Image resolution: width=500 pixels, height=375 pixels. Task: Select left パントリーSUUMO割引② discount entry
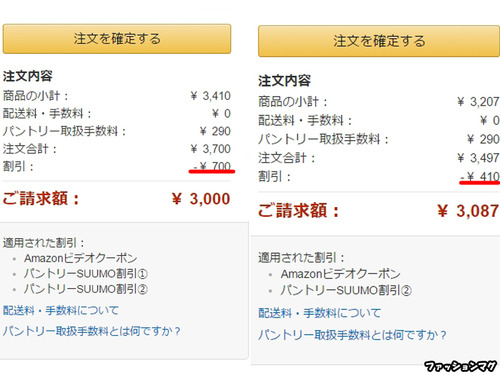click(x=86, y=289)
